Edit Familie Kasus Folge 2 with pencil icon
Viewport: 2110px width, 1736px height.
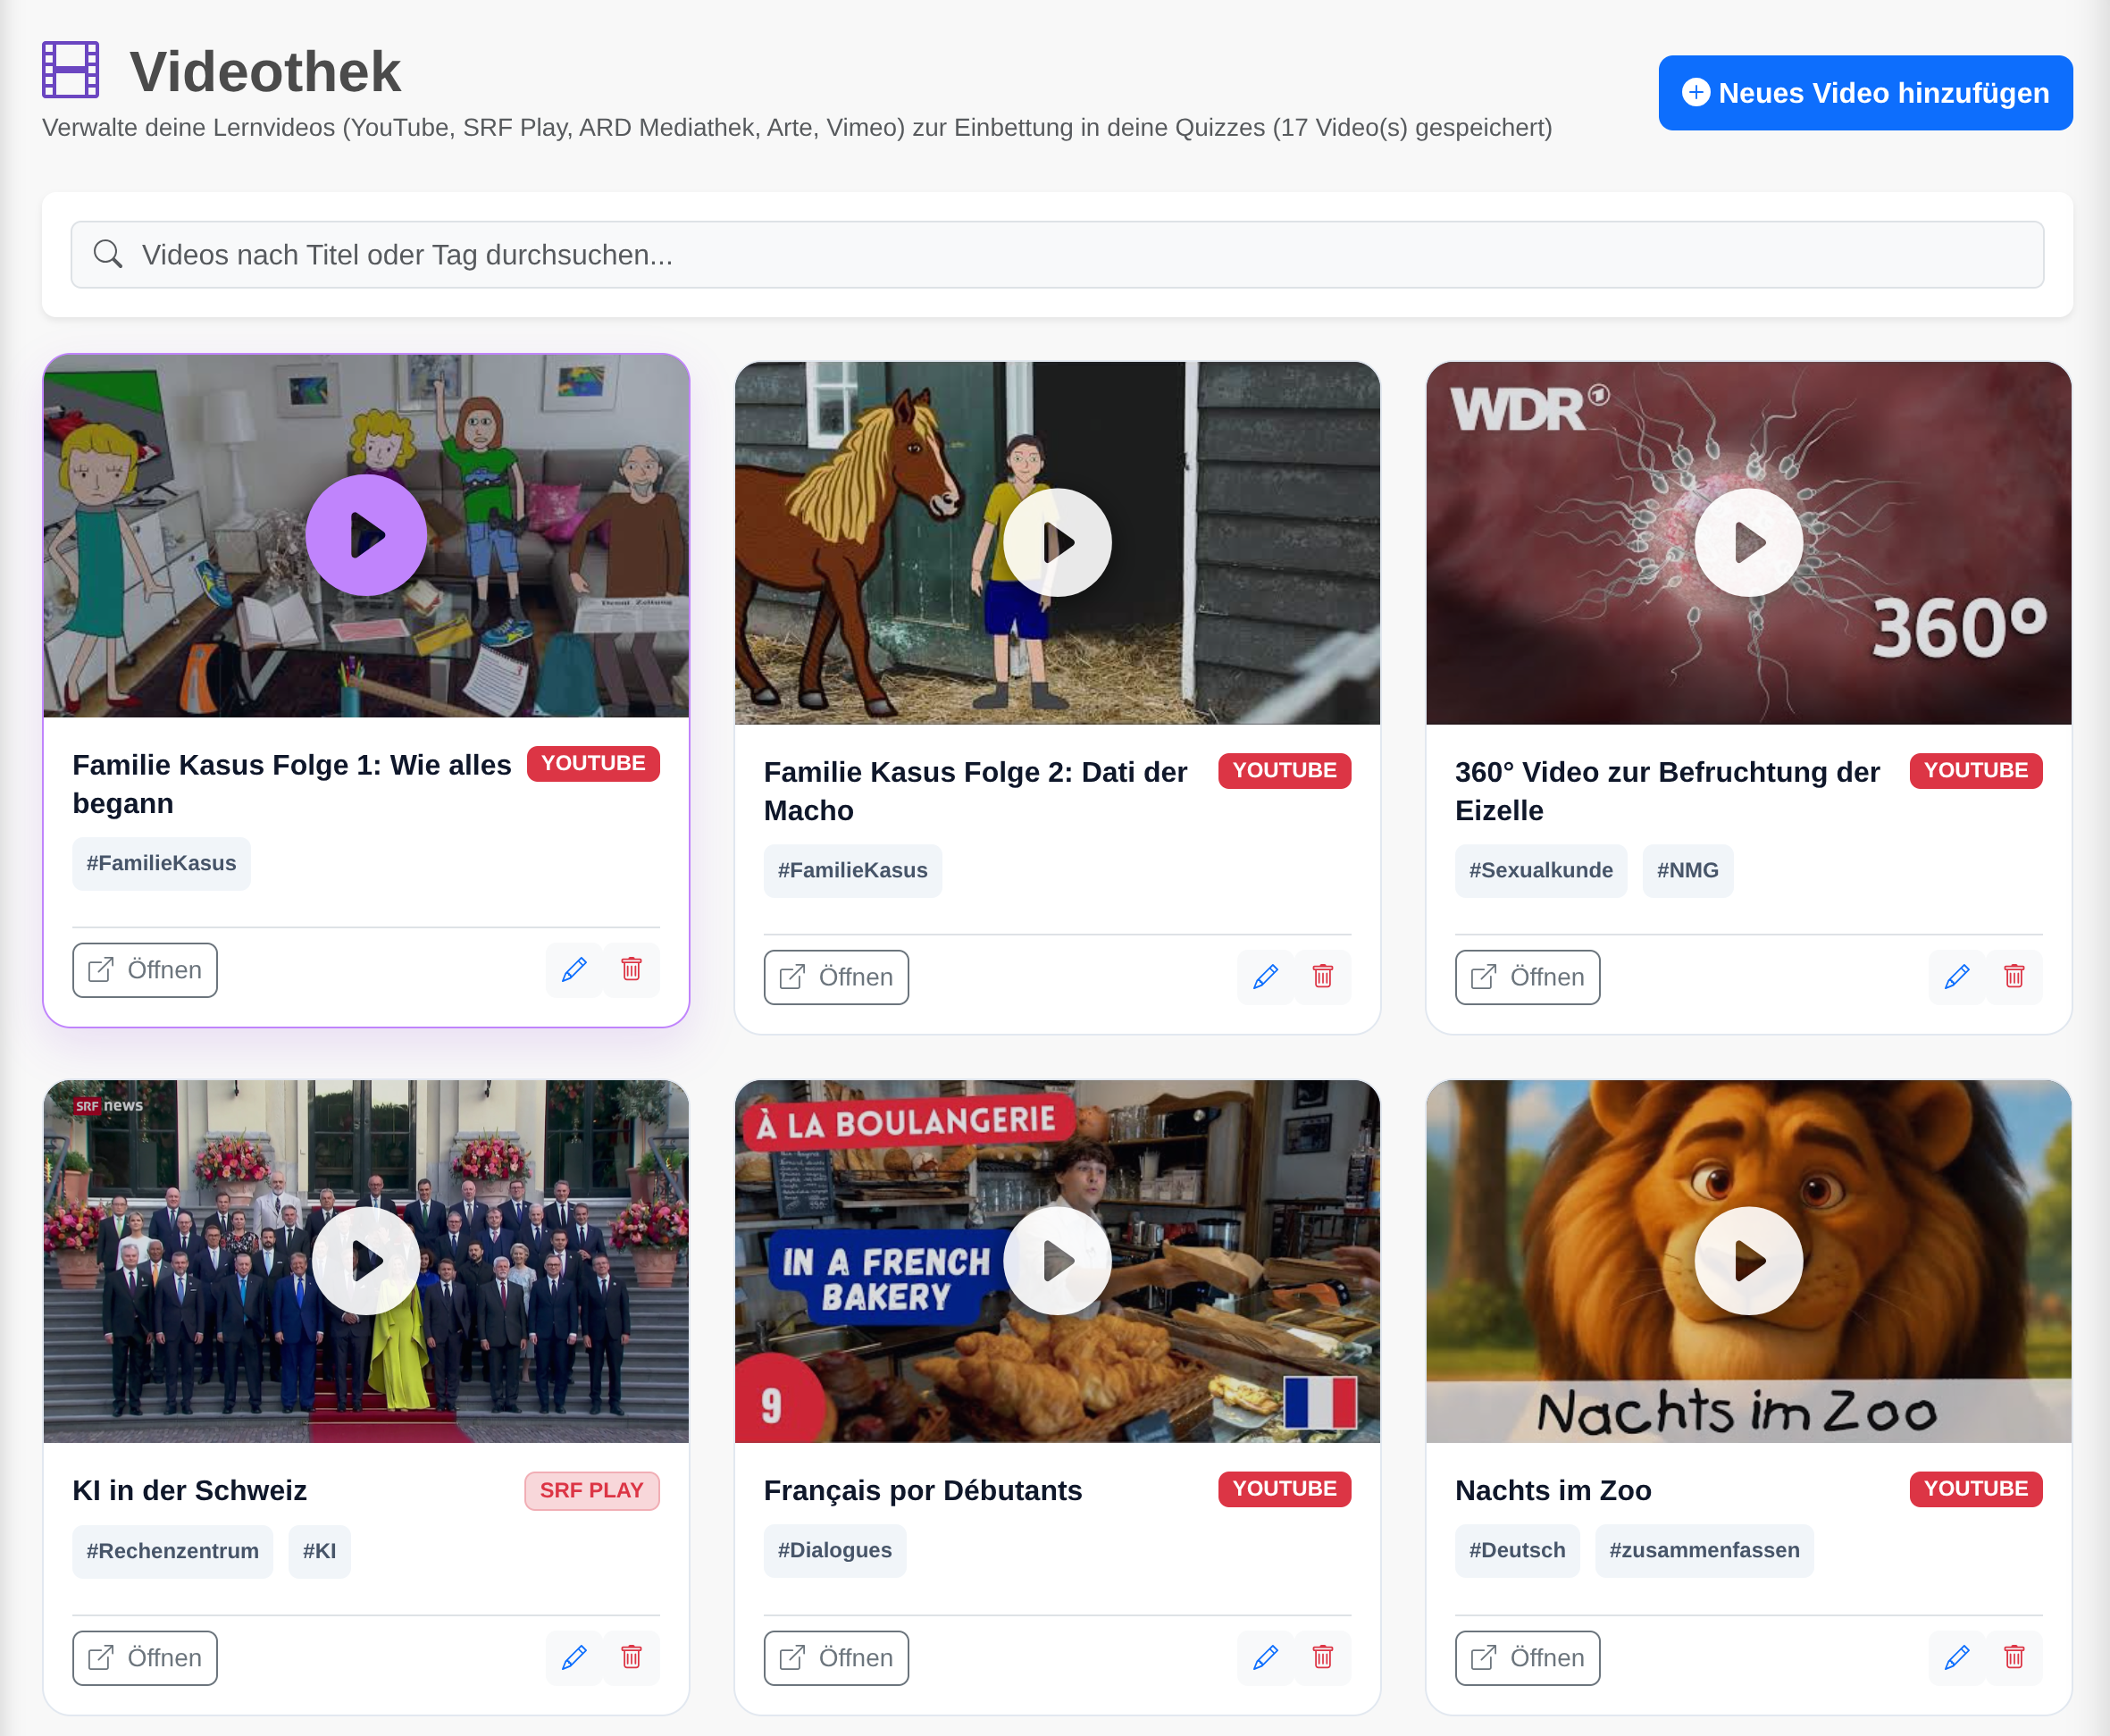tap(1265, 977)
